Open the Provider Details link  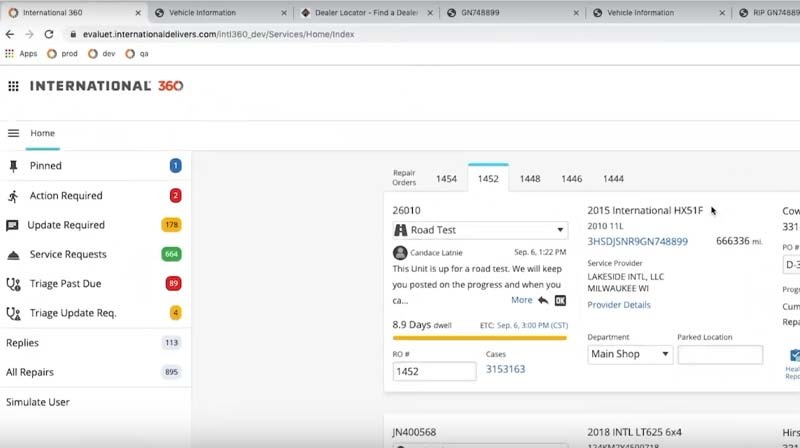coord(619,305)
